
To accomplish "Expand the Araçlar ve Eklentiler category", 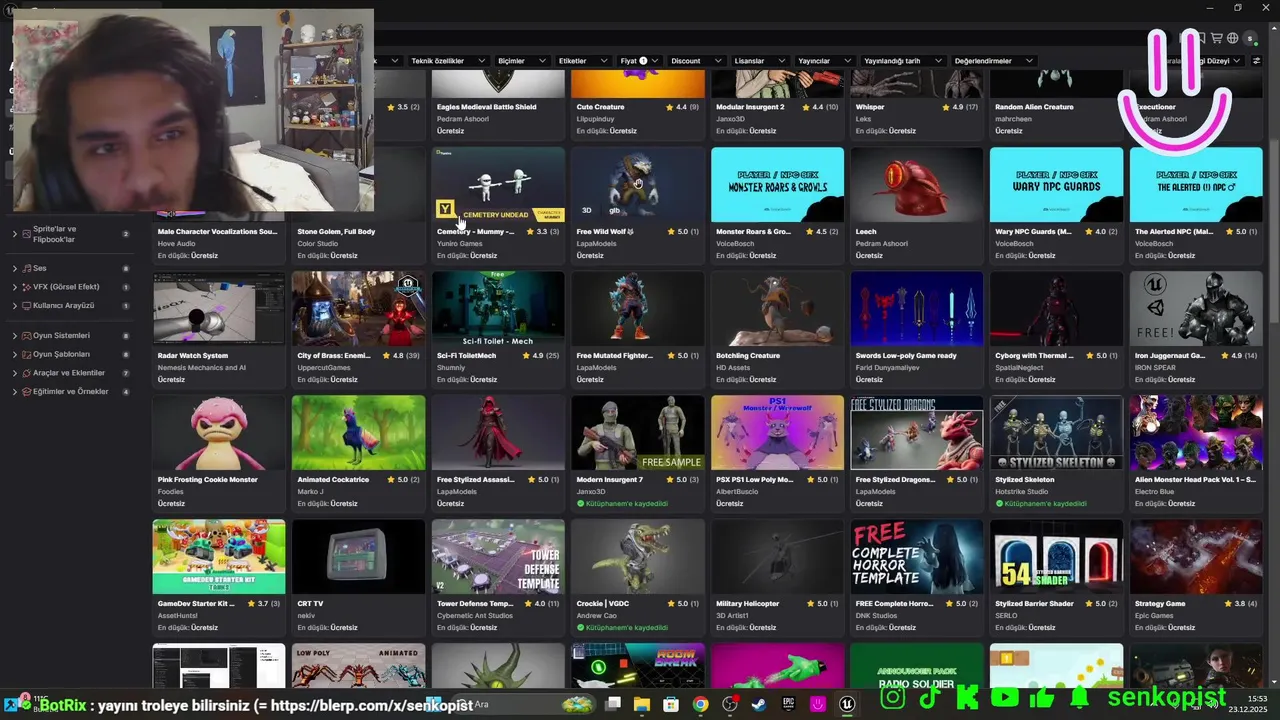I will 15,373.
